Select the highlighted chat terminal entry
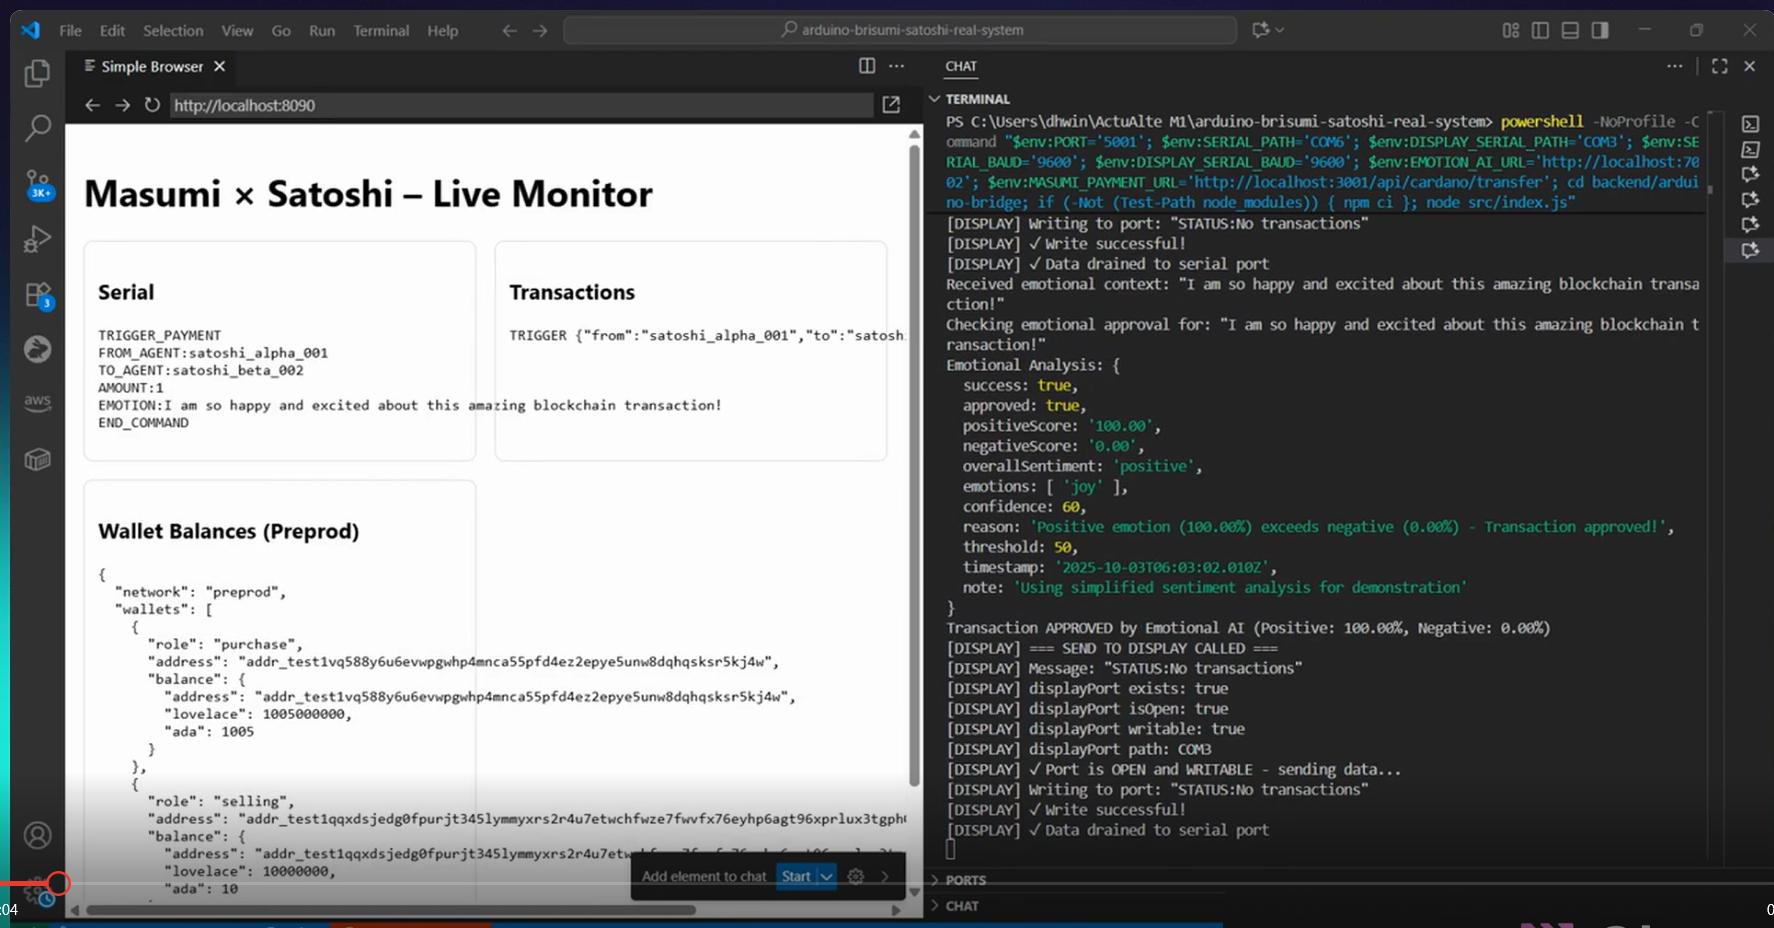 point(1750,250)
